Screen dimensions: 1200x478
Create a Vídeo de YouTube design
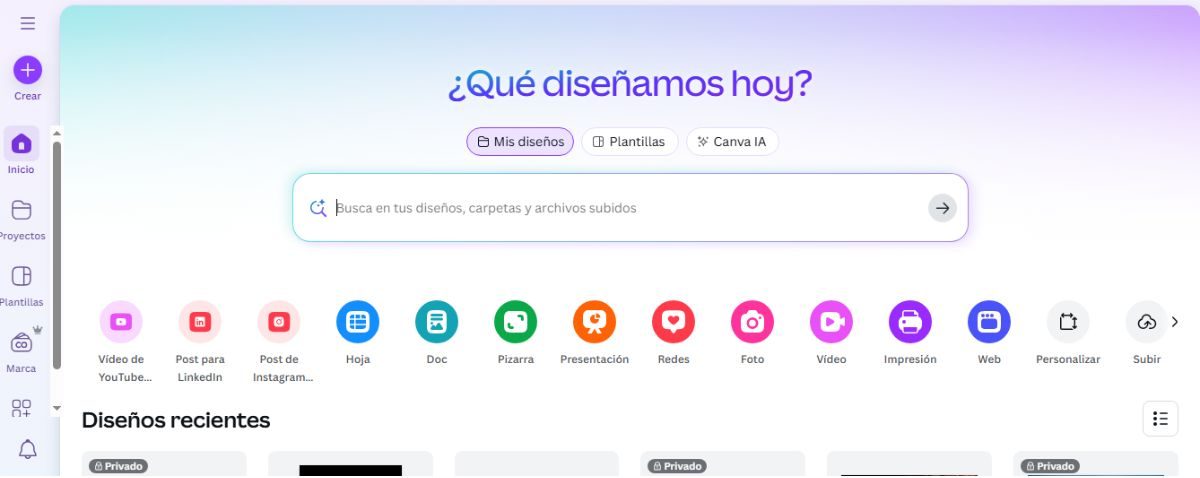[x=121, y=322]
